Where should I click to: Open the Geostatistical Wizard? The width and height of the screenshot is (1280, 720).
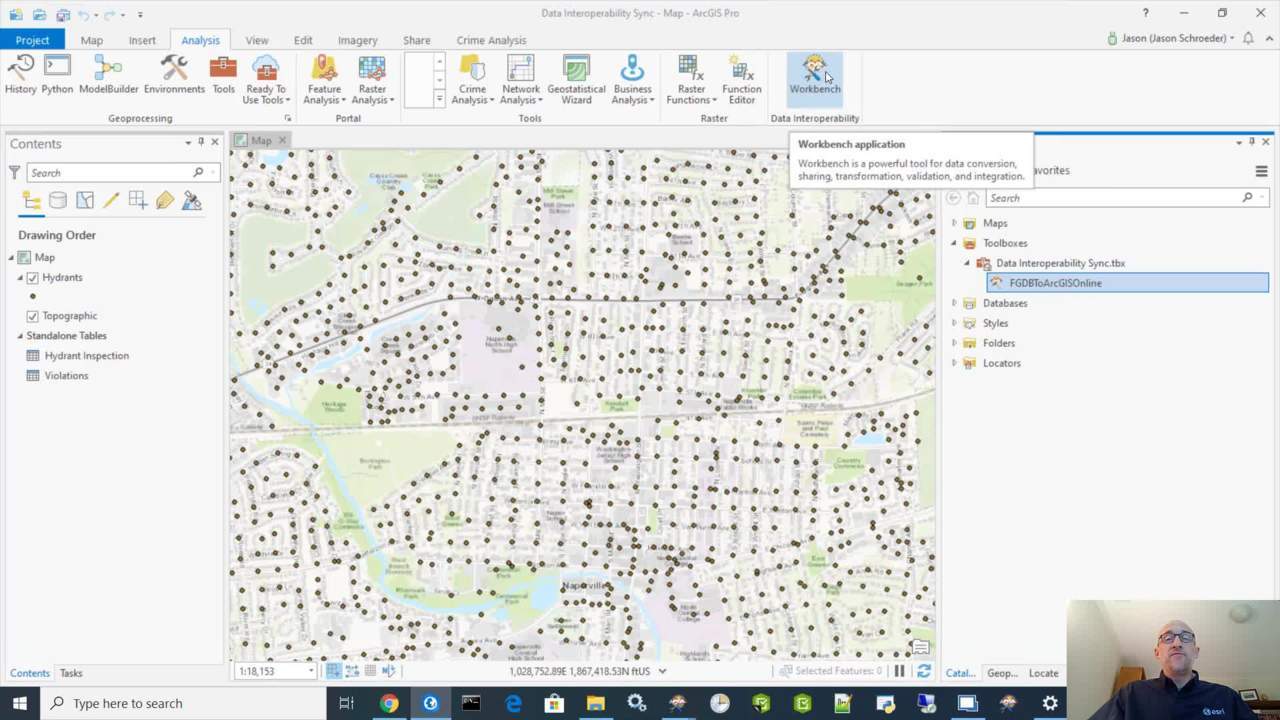(x=576, y=76)
